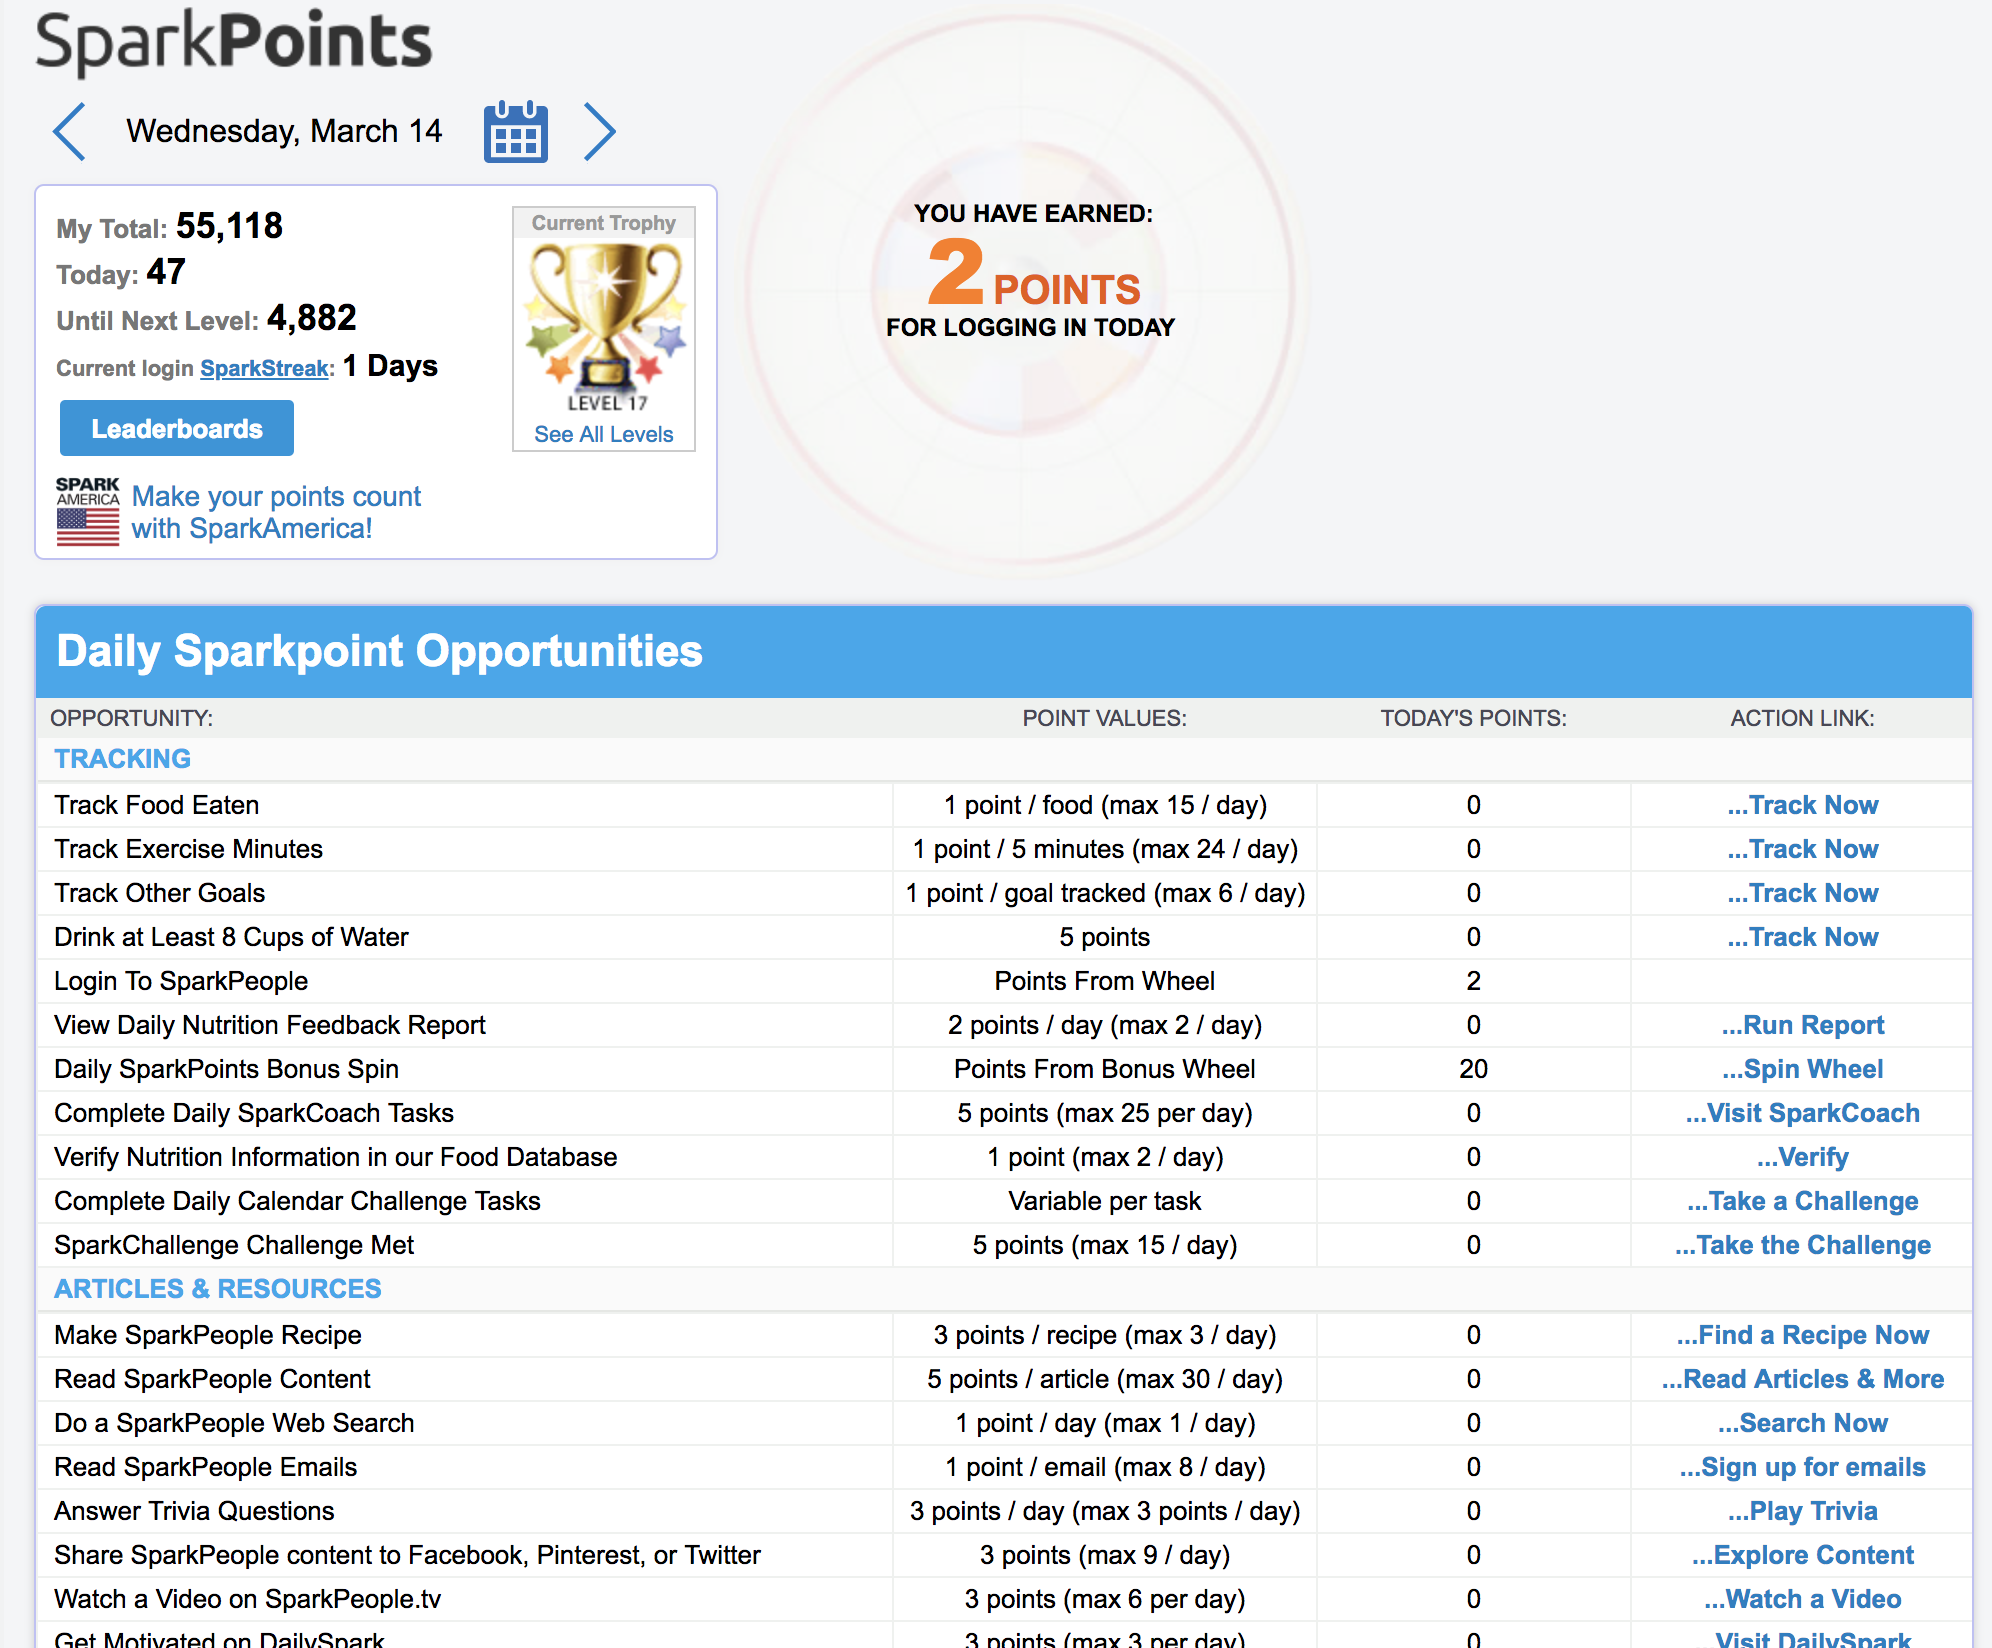Open the calendar date picker icon
Image resolution: width=1992 pixels, height=1648 pixels.
(x=515, y=131)
